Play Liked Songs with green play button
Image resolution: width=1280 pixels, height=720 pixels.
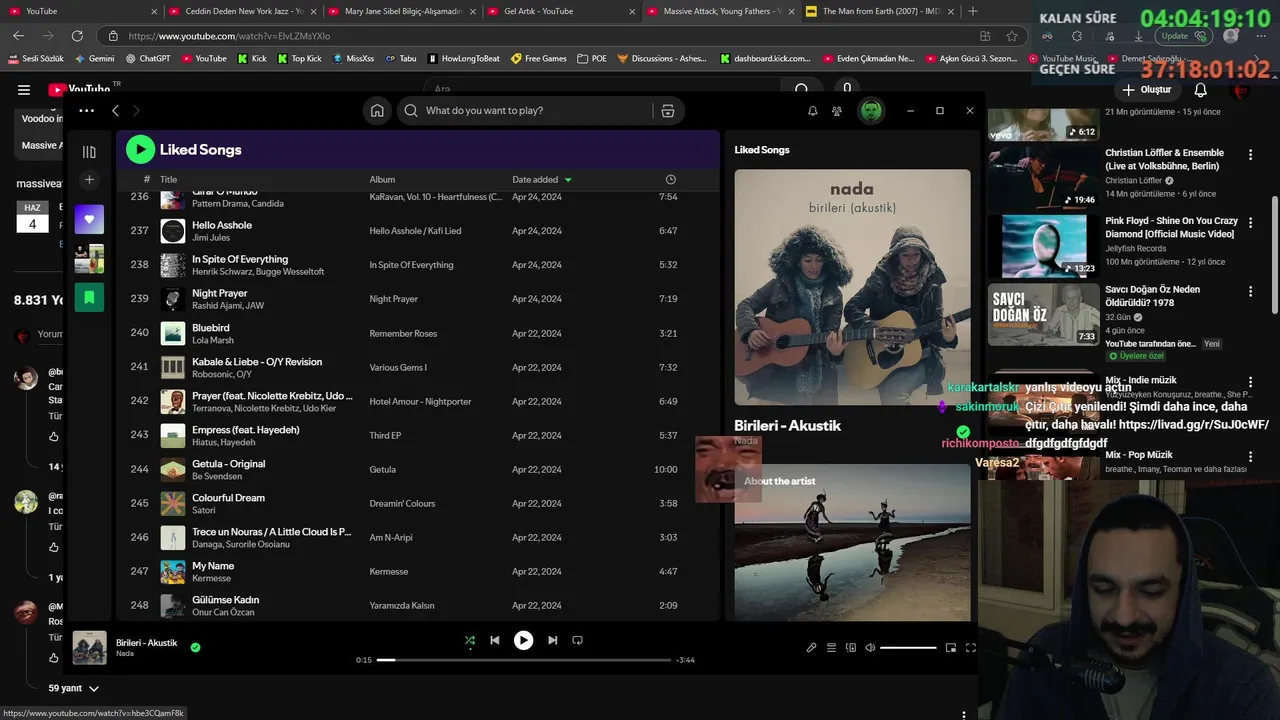click(140, 150)
